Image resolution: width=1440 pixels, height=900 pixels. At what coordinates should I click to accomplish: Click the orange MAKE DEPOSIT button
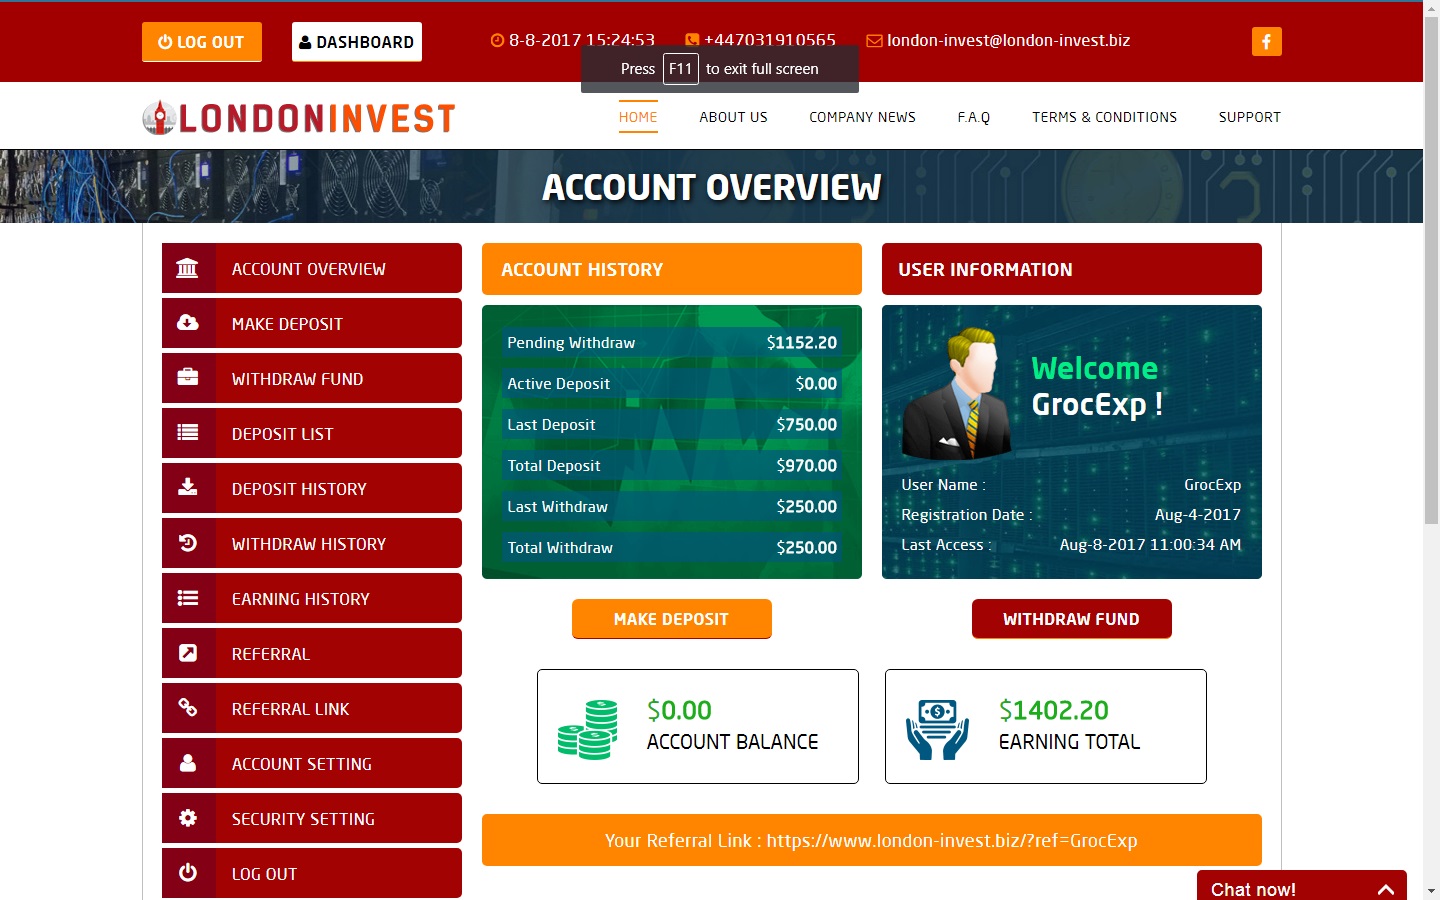point(672,619)
